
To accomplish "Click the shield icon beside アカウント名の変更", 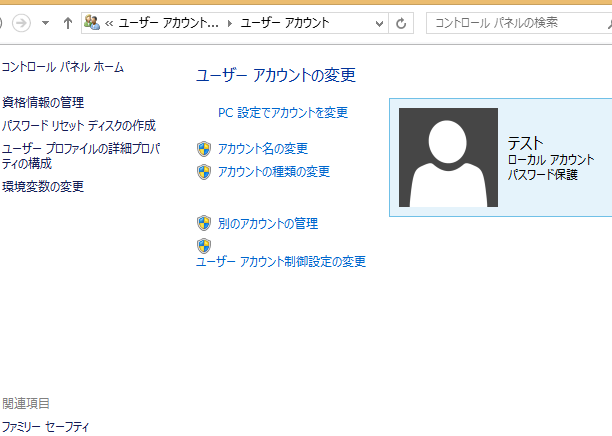I will tap(204, 148).
